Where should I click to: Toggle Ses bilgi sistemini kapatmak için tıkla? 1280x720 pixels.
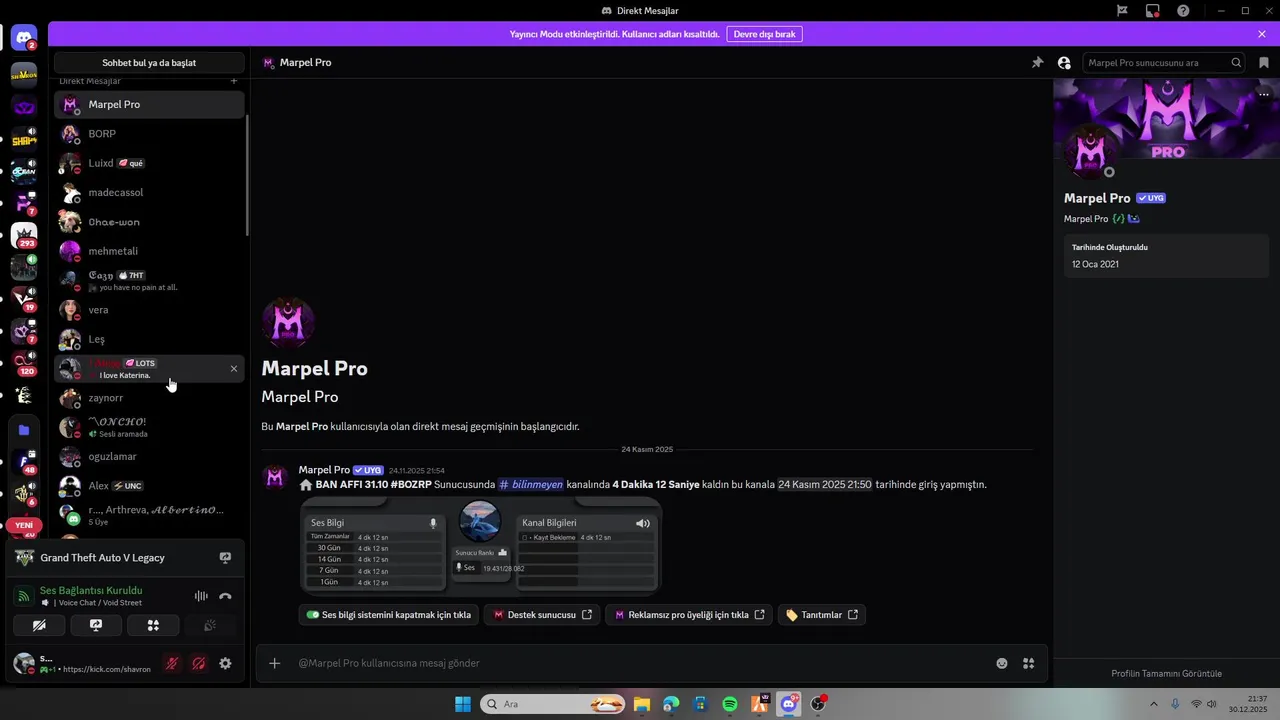coord(389,615)
